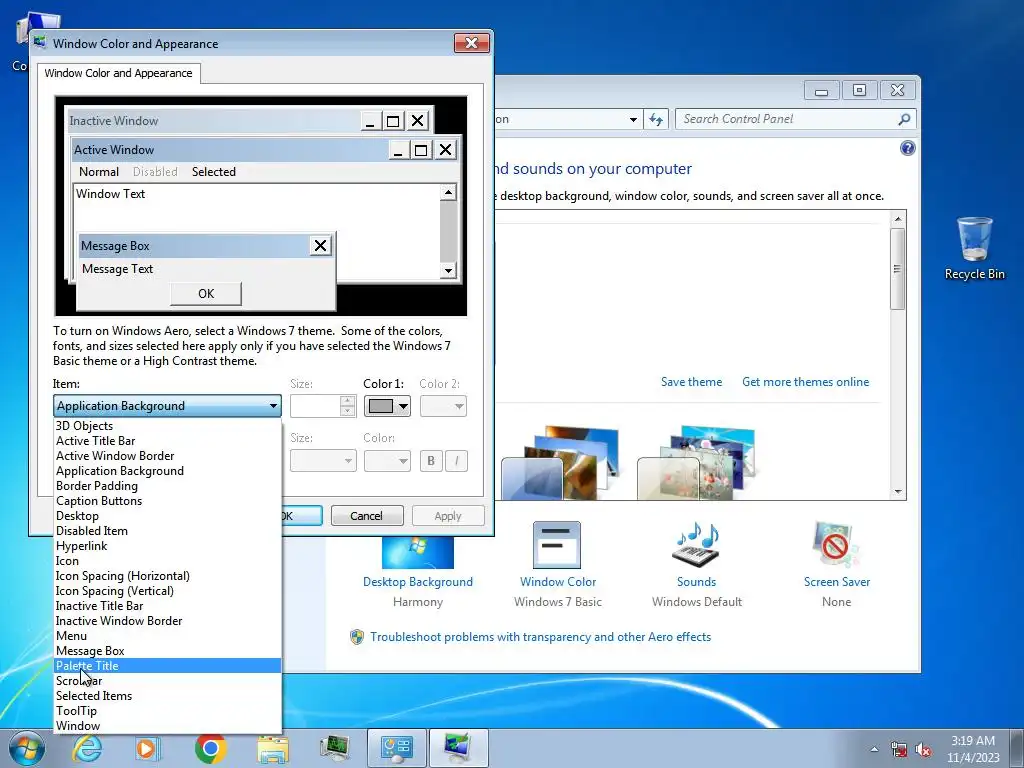Collapse the Item dropdown list

point(274,406)
